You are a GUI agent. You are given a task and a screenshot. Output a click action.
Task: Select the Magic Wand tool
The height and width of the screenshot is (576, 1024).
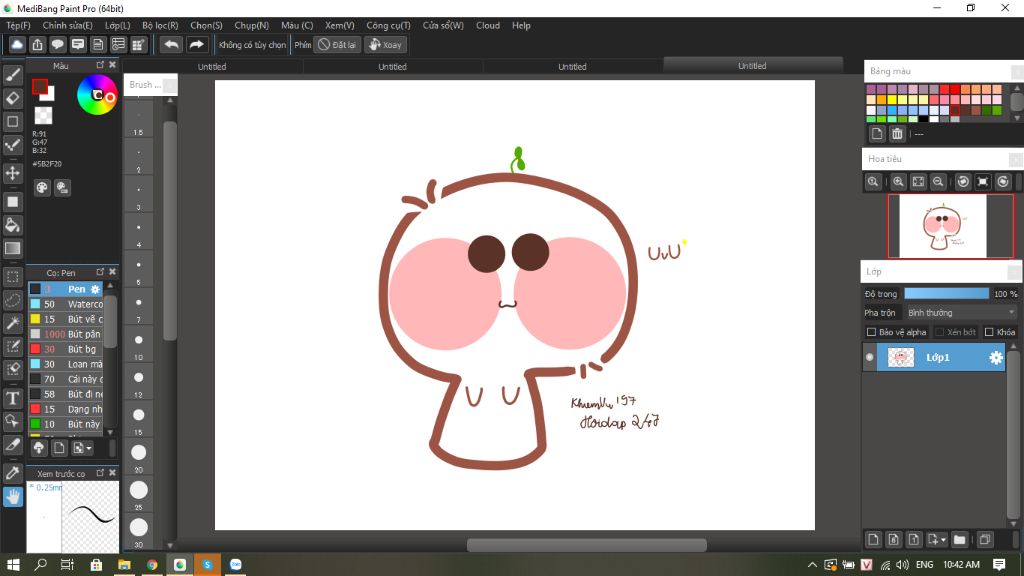point(12,323)
